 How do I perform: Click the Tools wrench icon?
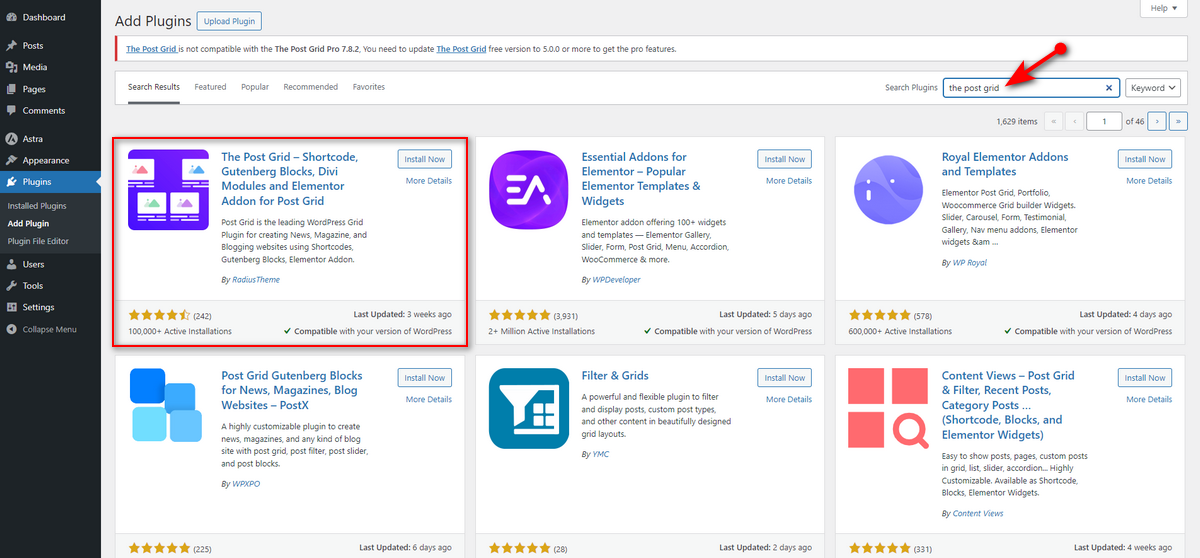coord(11,286)
